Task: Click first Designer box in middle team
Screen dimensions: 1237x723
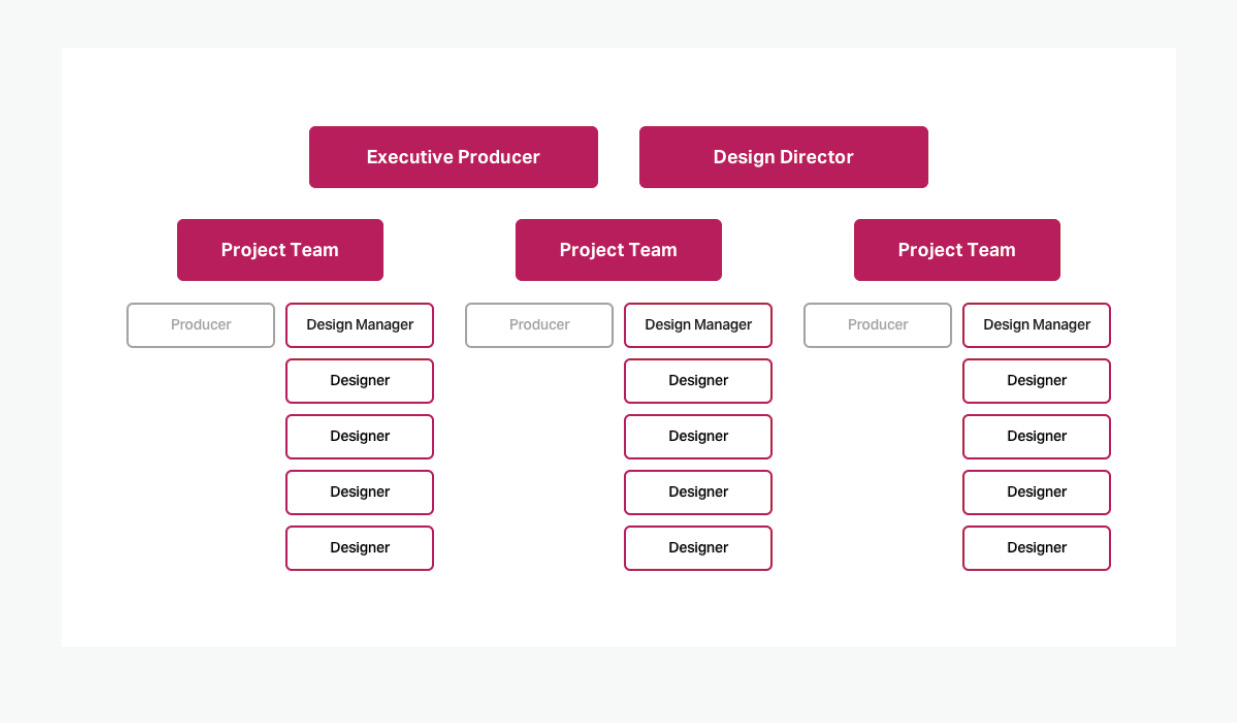Action: pos(698,381)
